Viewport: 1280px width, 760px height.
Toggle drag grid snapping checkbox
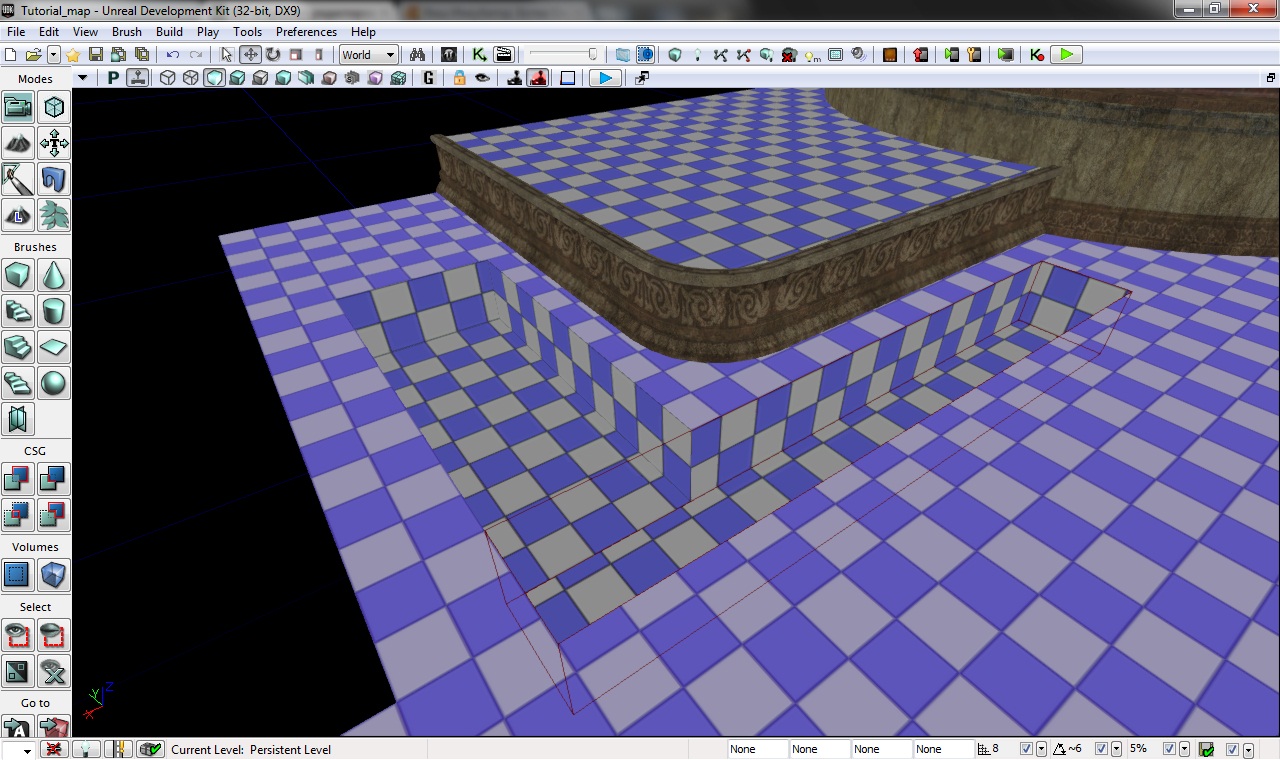pyautogui.click(x=1025, y=749)
